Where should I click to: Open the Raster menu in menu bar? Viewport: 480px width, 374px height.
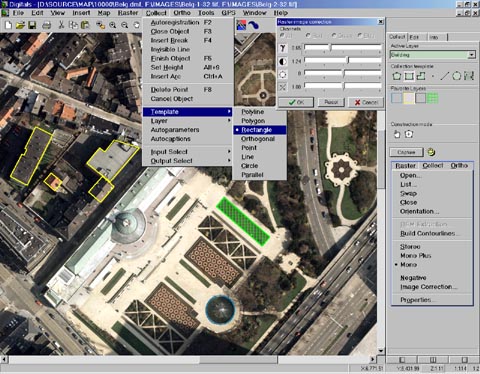[x=128, y=13]
